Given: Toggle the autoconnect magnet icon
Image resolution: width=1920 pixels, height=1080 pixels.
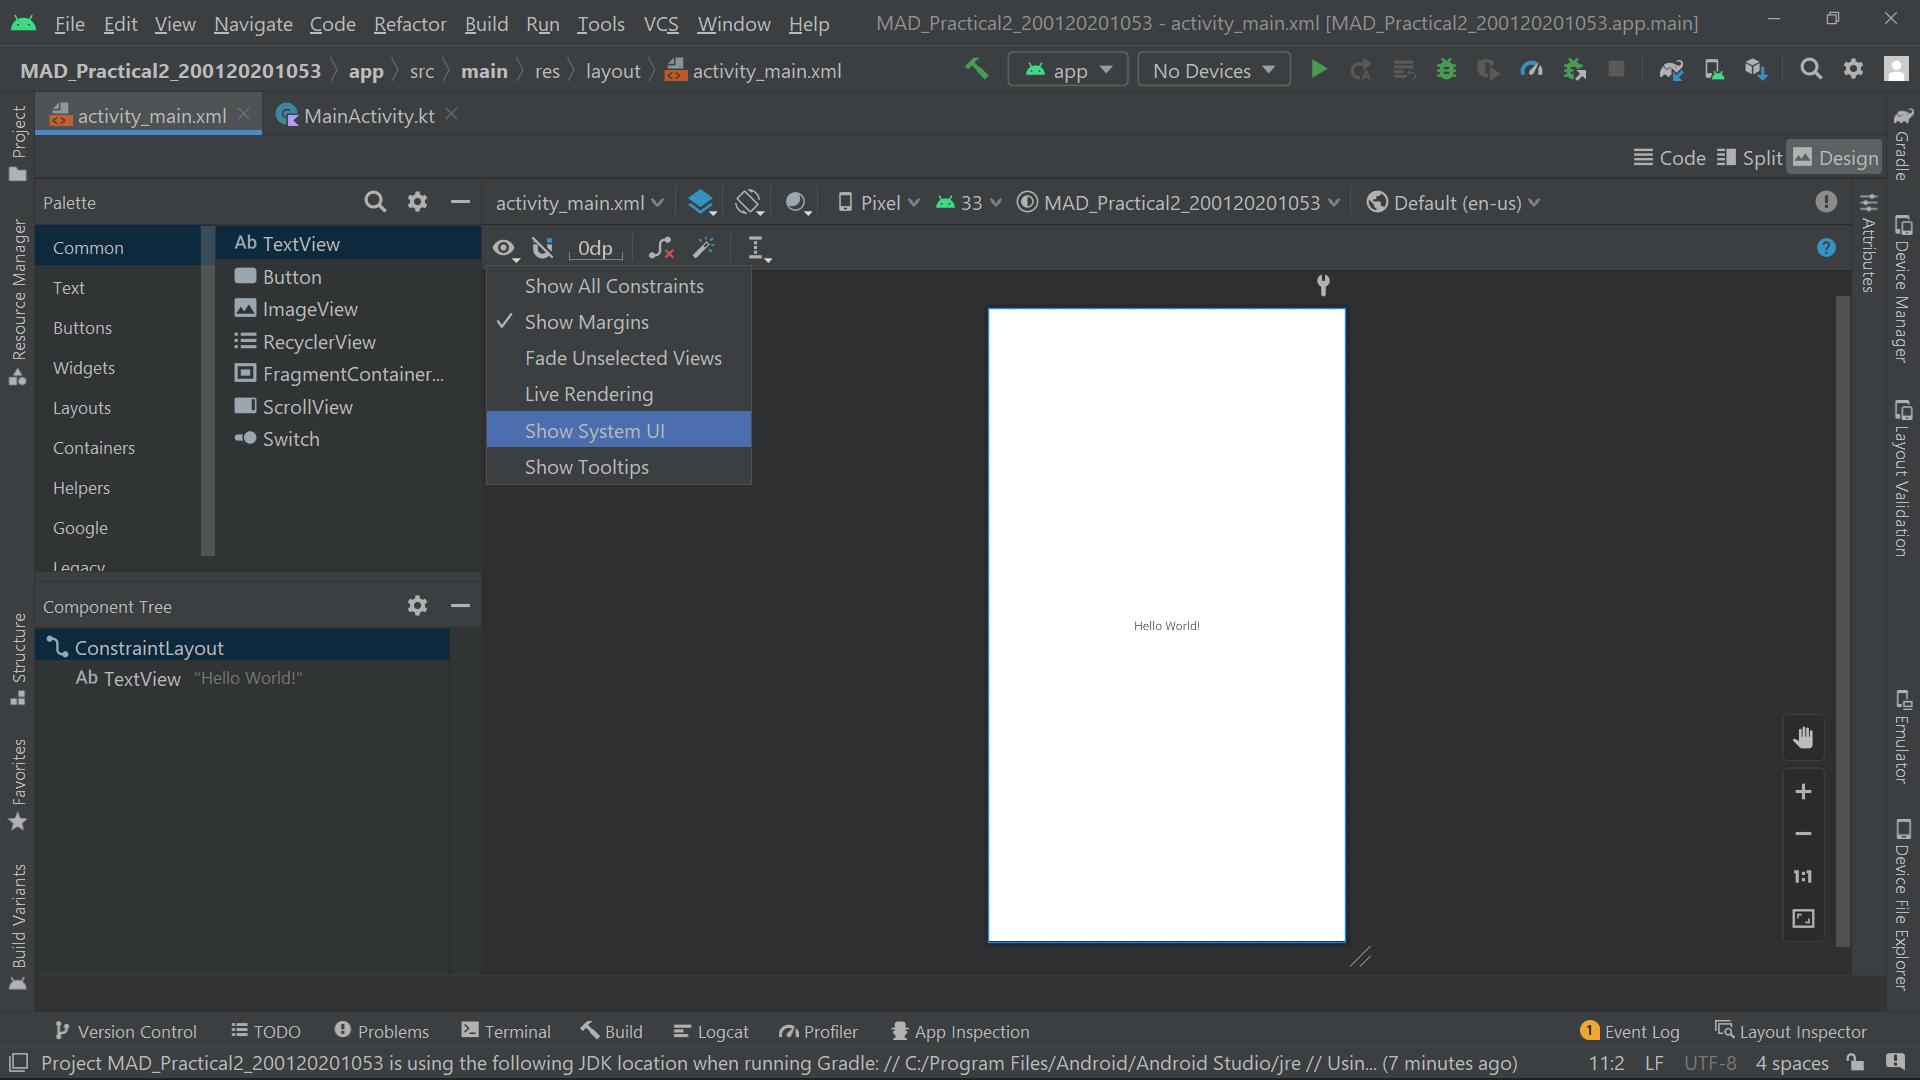Looking at the screenshot, I should point(543,248).
